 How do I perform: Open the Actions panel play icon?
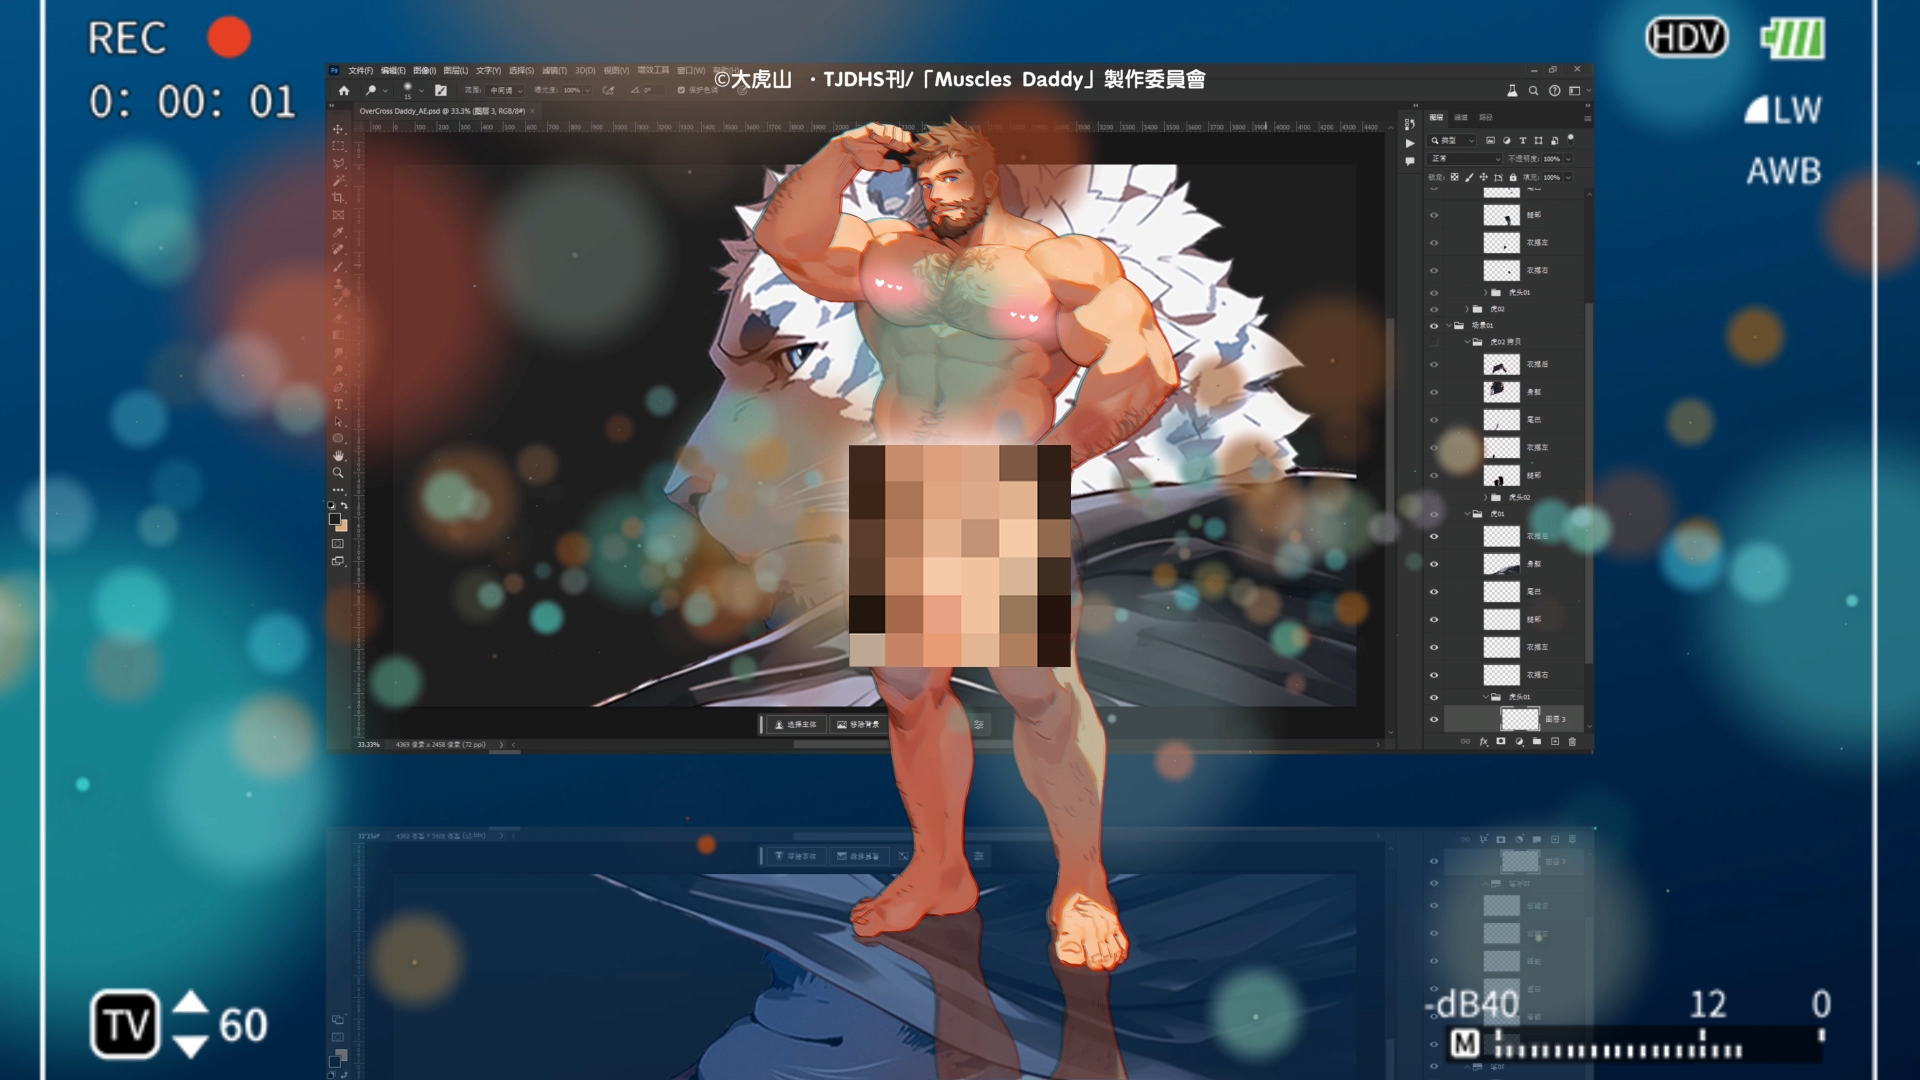pyautogui.click(x=1410, y=143)
